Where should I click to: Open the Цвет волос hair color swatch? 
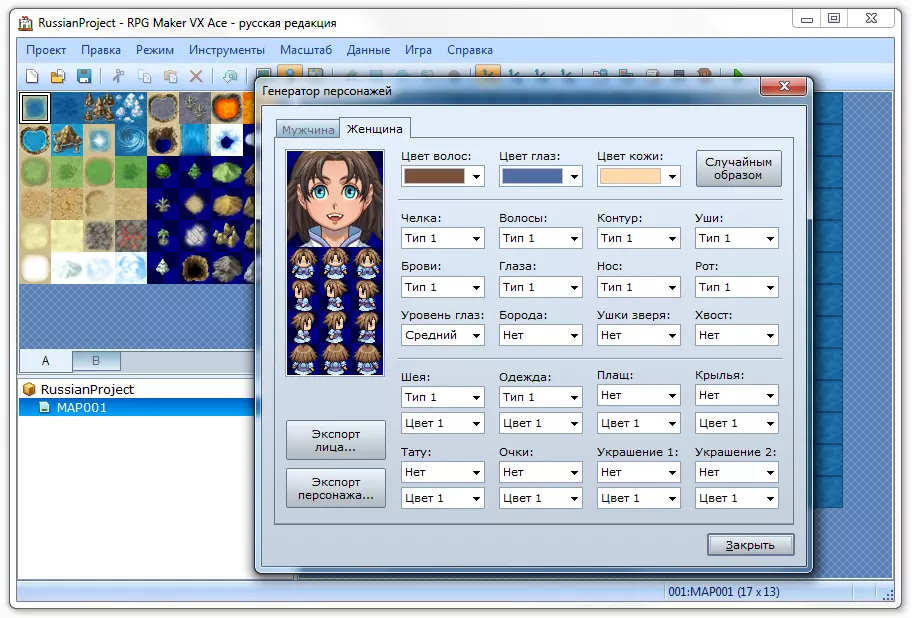(443, 176)
